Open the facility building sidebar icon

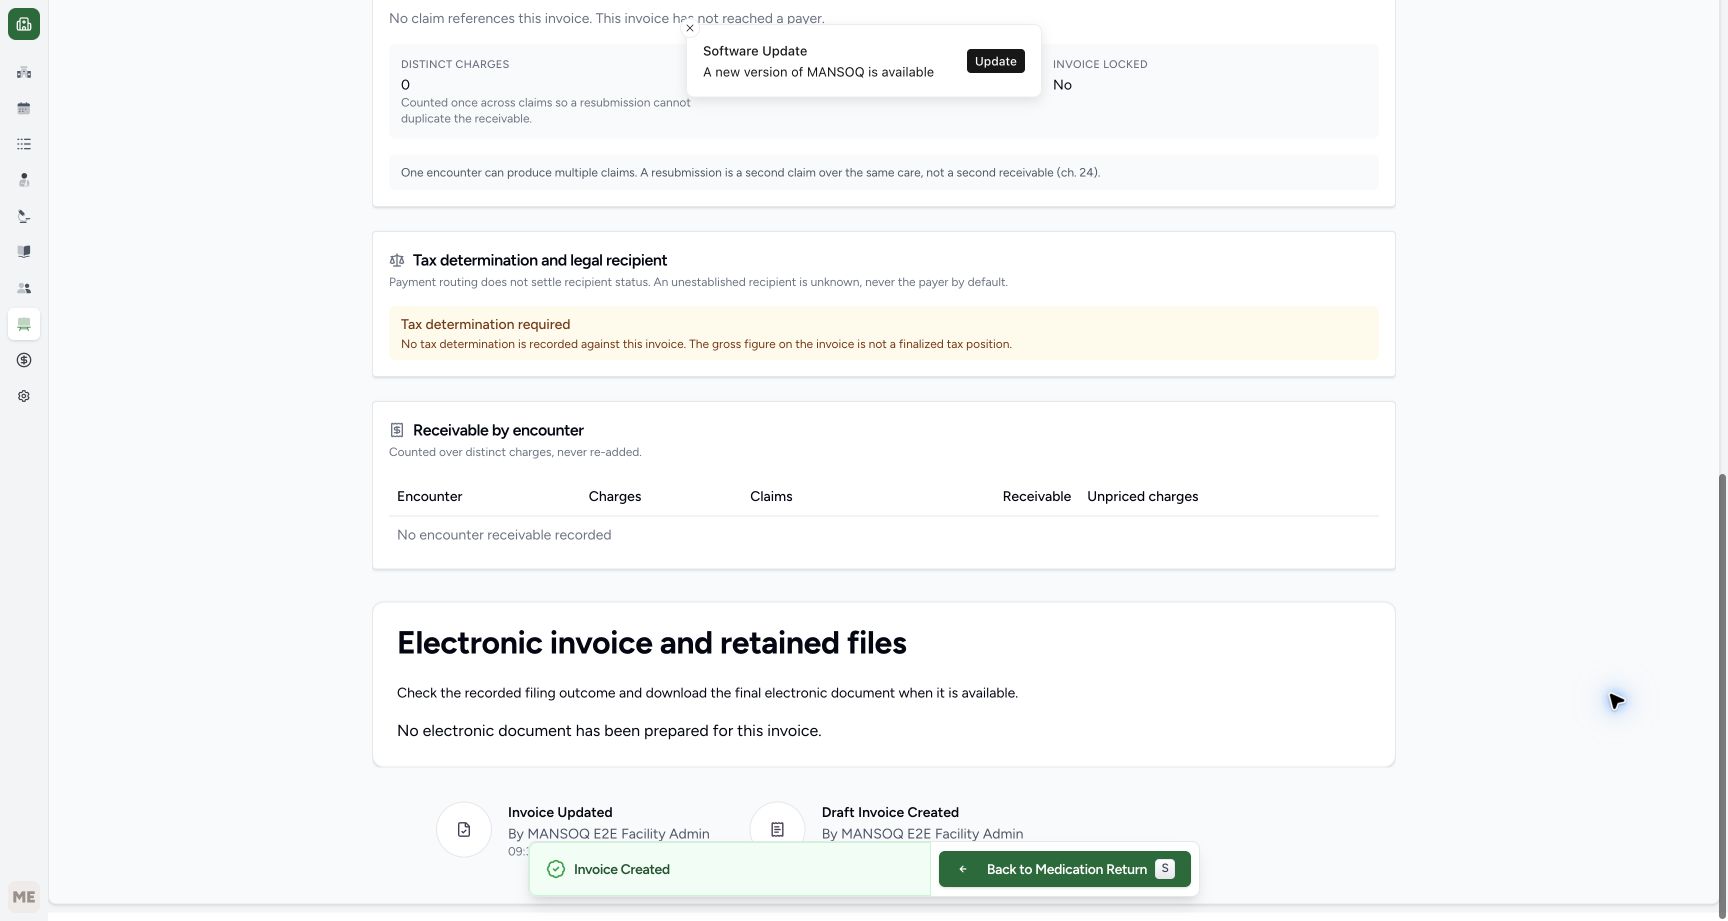[x=24, y=72]
